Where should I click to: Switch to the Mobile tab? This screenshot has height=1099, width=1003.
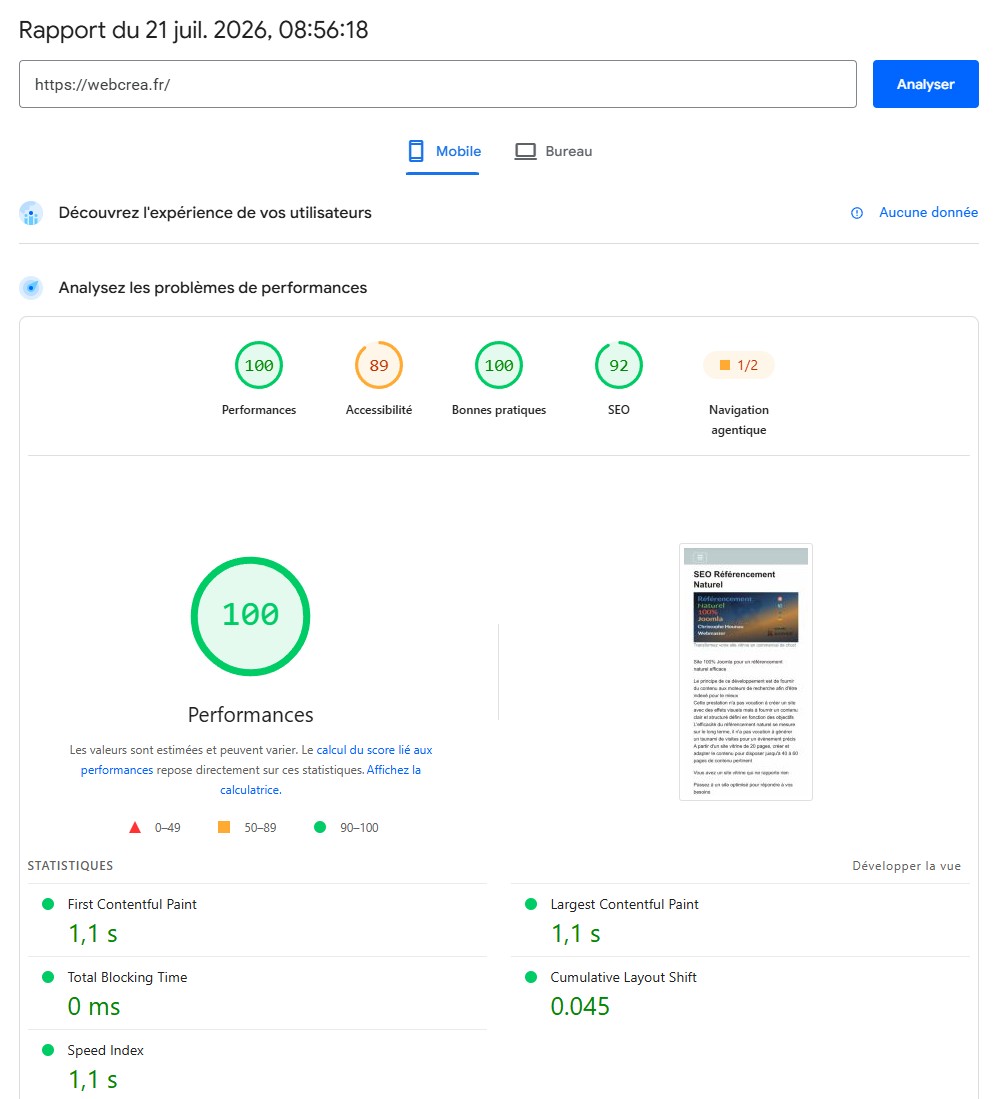coord(443,151)
